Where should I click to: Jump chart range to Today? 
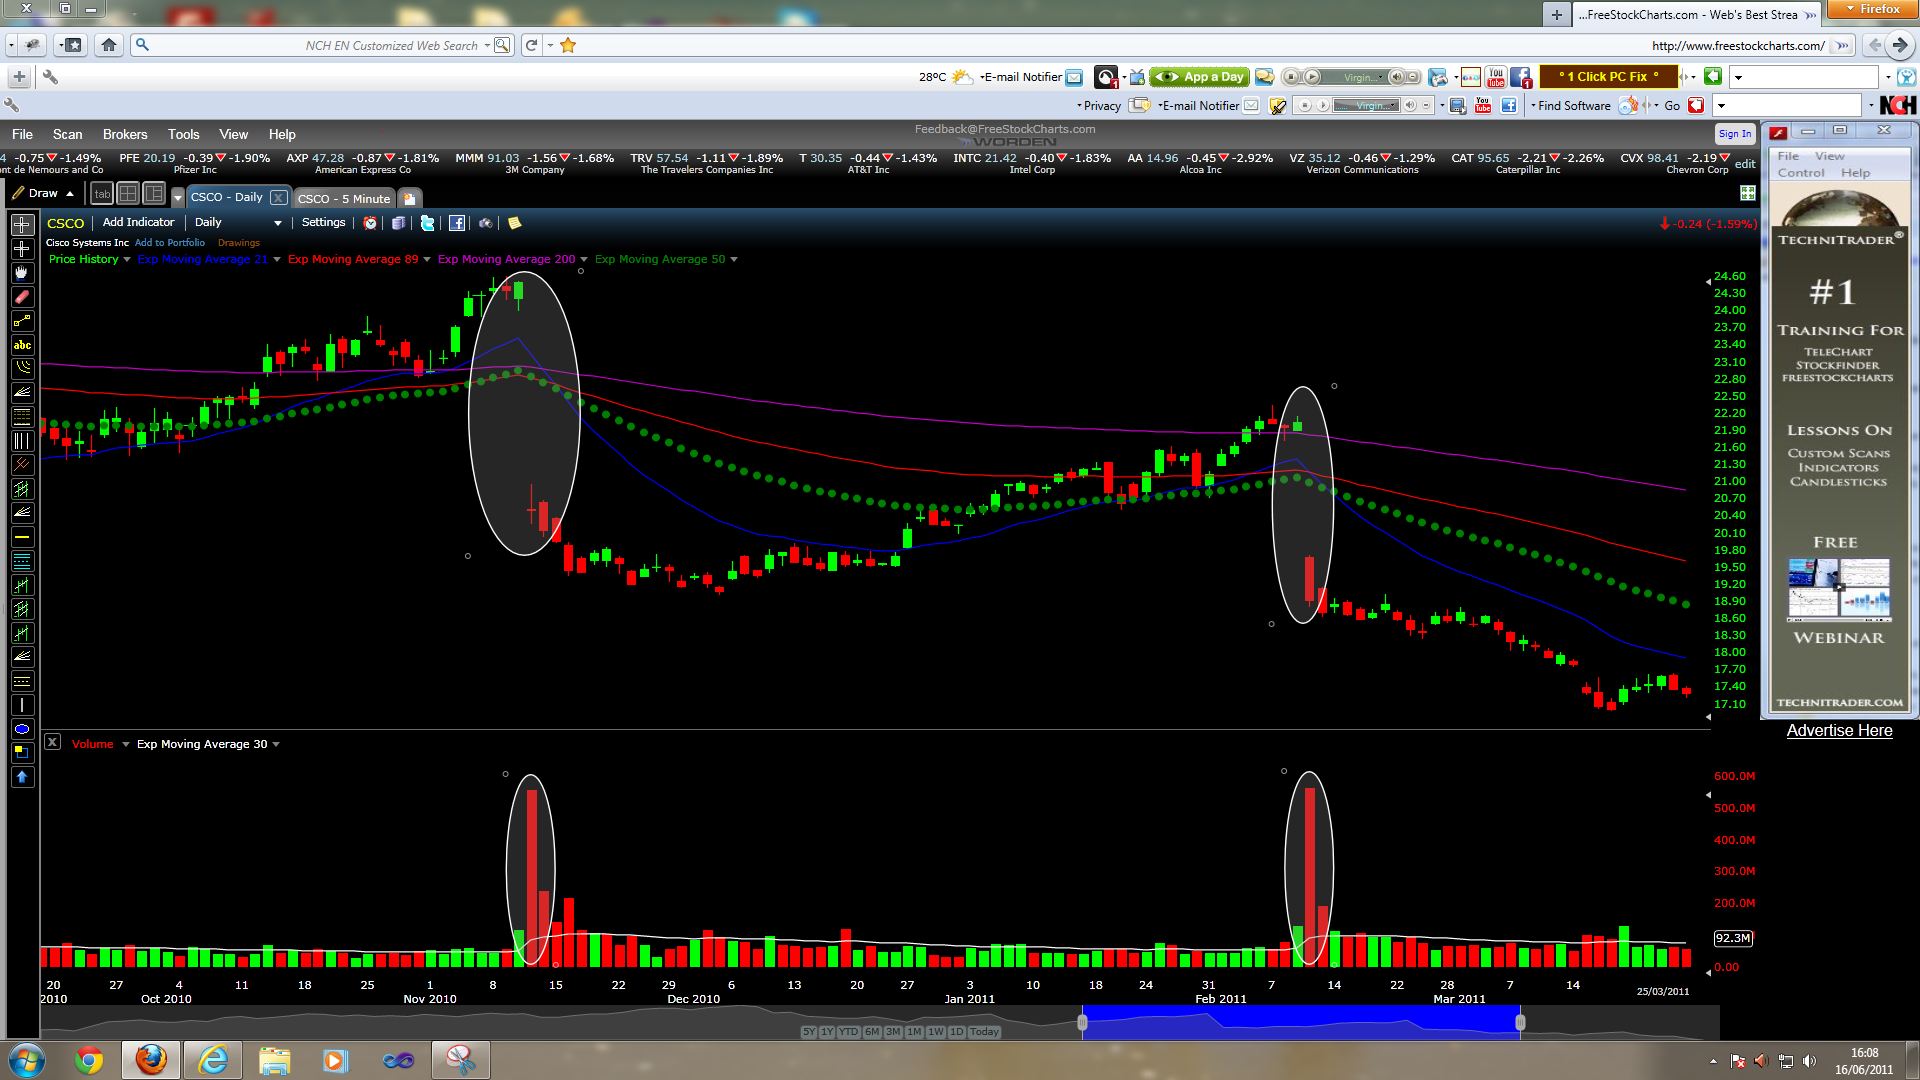(x=984, y=1032)
